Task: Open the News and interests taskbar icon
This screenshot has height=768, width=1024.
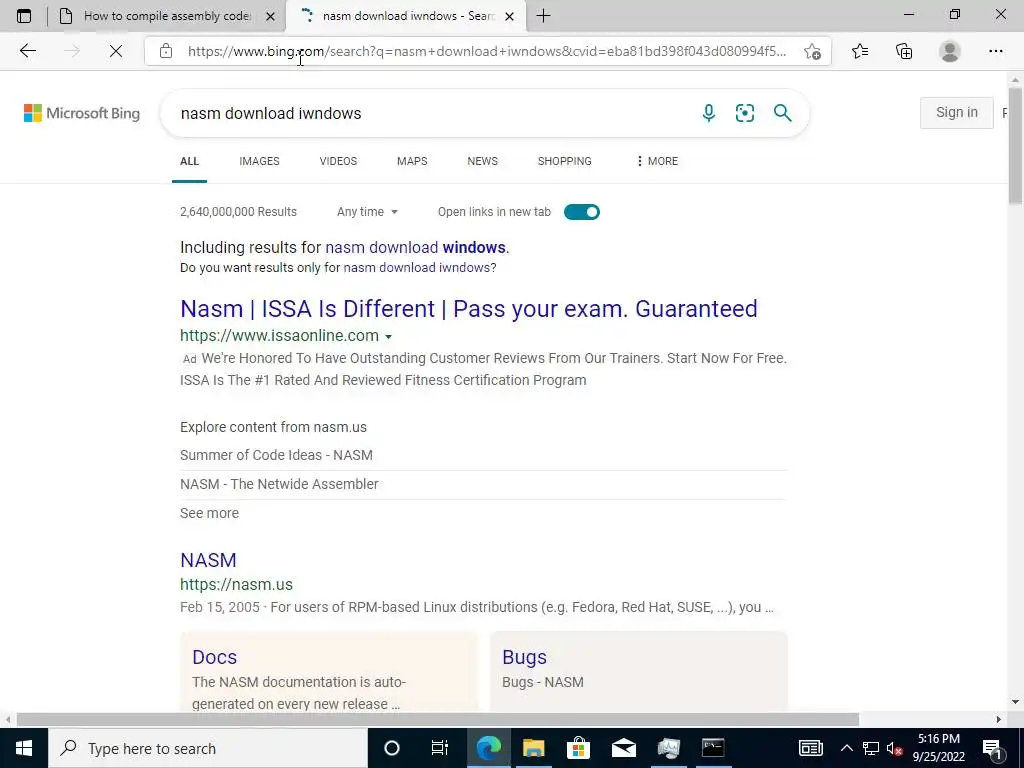Action: [810, 748]
